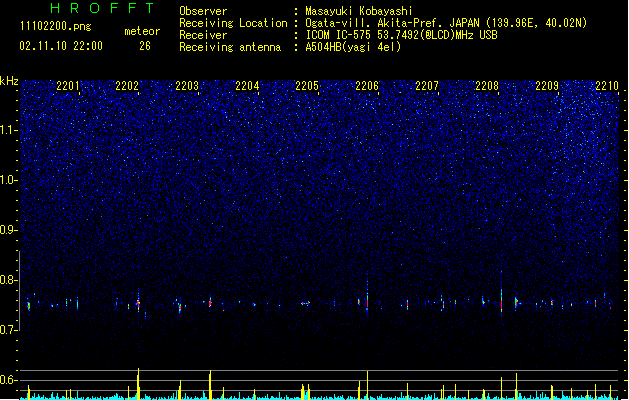Image resolution: width=629 pixels, height=400 pixels.
Task: Click the A504HB(yagi 4el) antenna text
Action: pyautogui.click(x=353, y=47)
